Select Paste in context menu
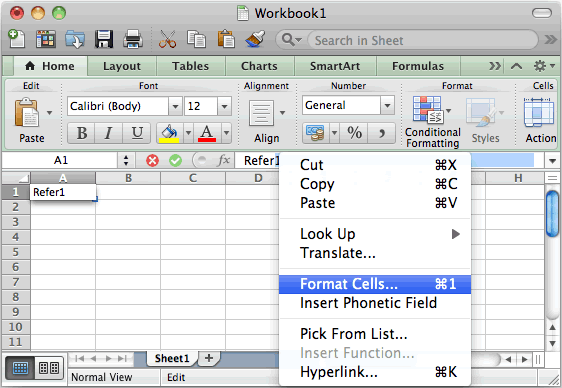Screen dimensions: 562x388 375,203
